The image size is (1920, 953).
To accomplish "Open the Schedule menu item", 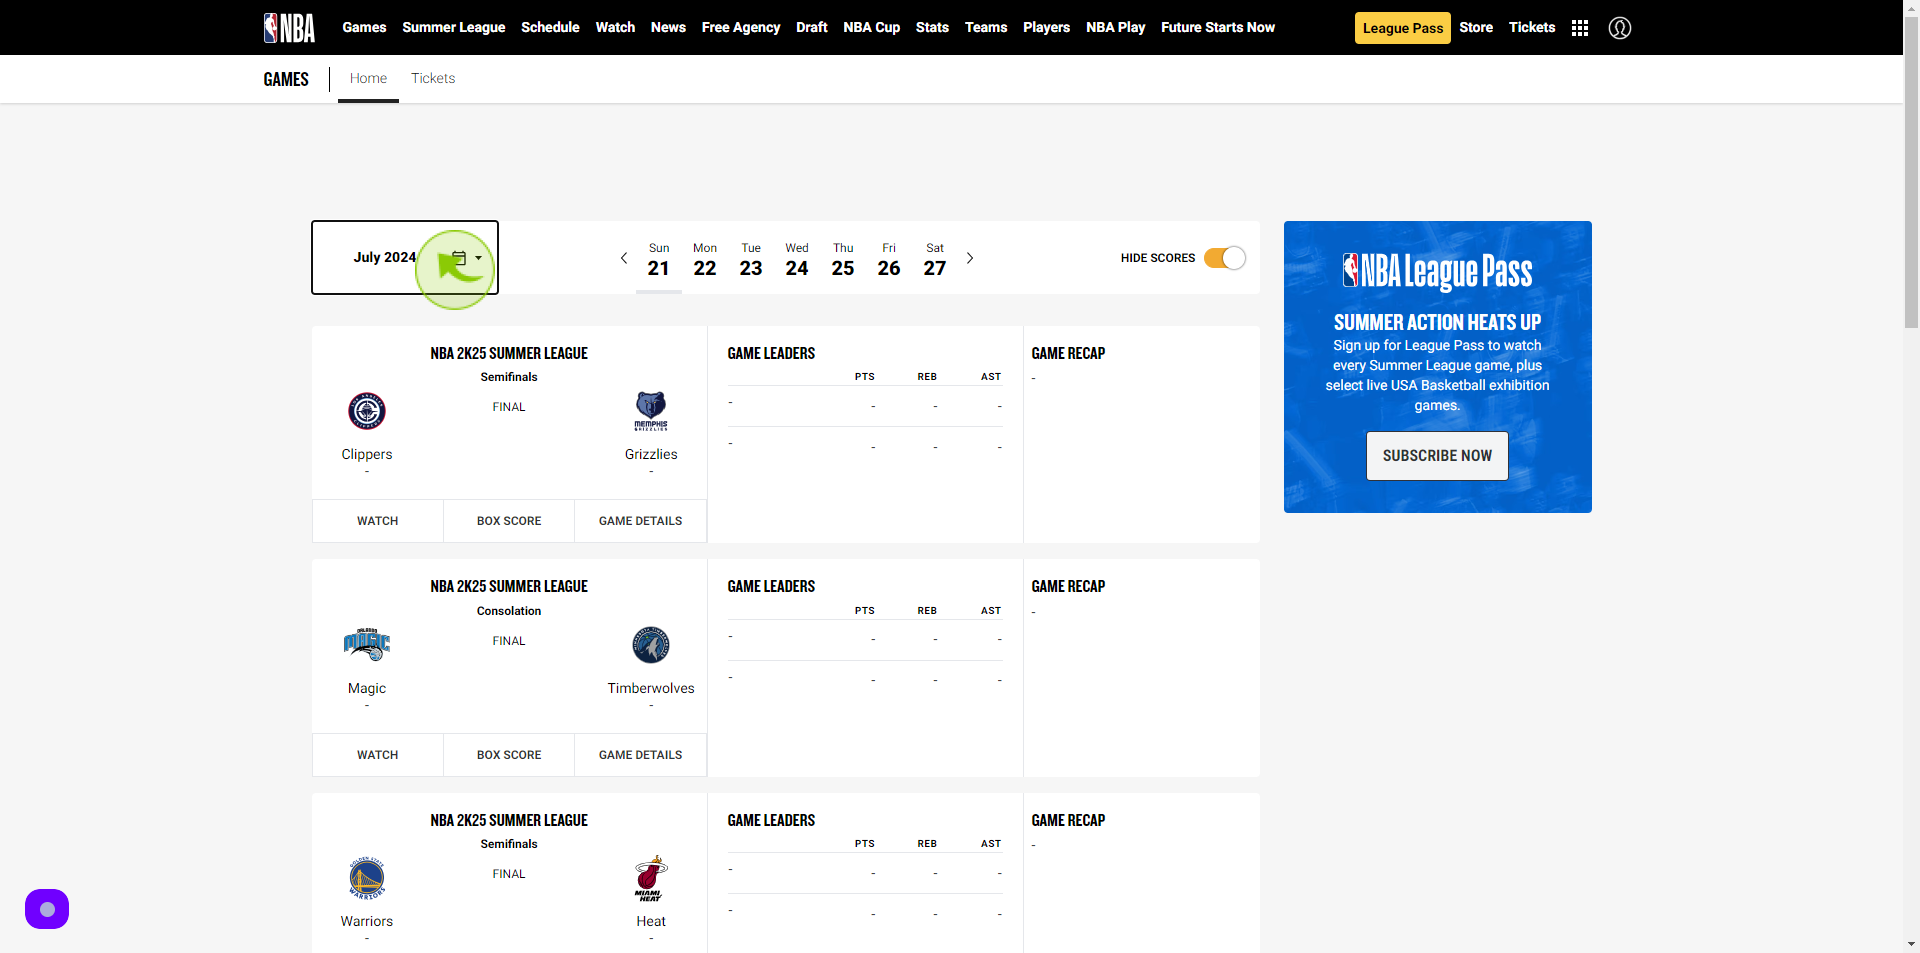I will pos(550,28).
